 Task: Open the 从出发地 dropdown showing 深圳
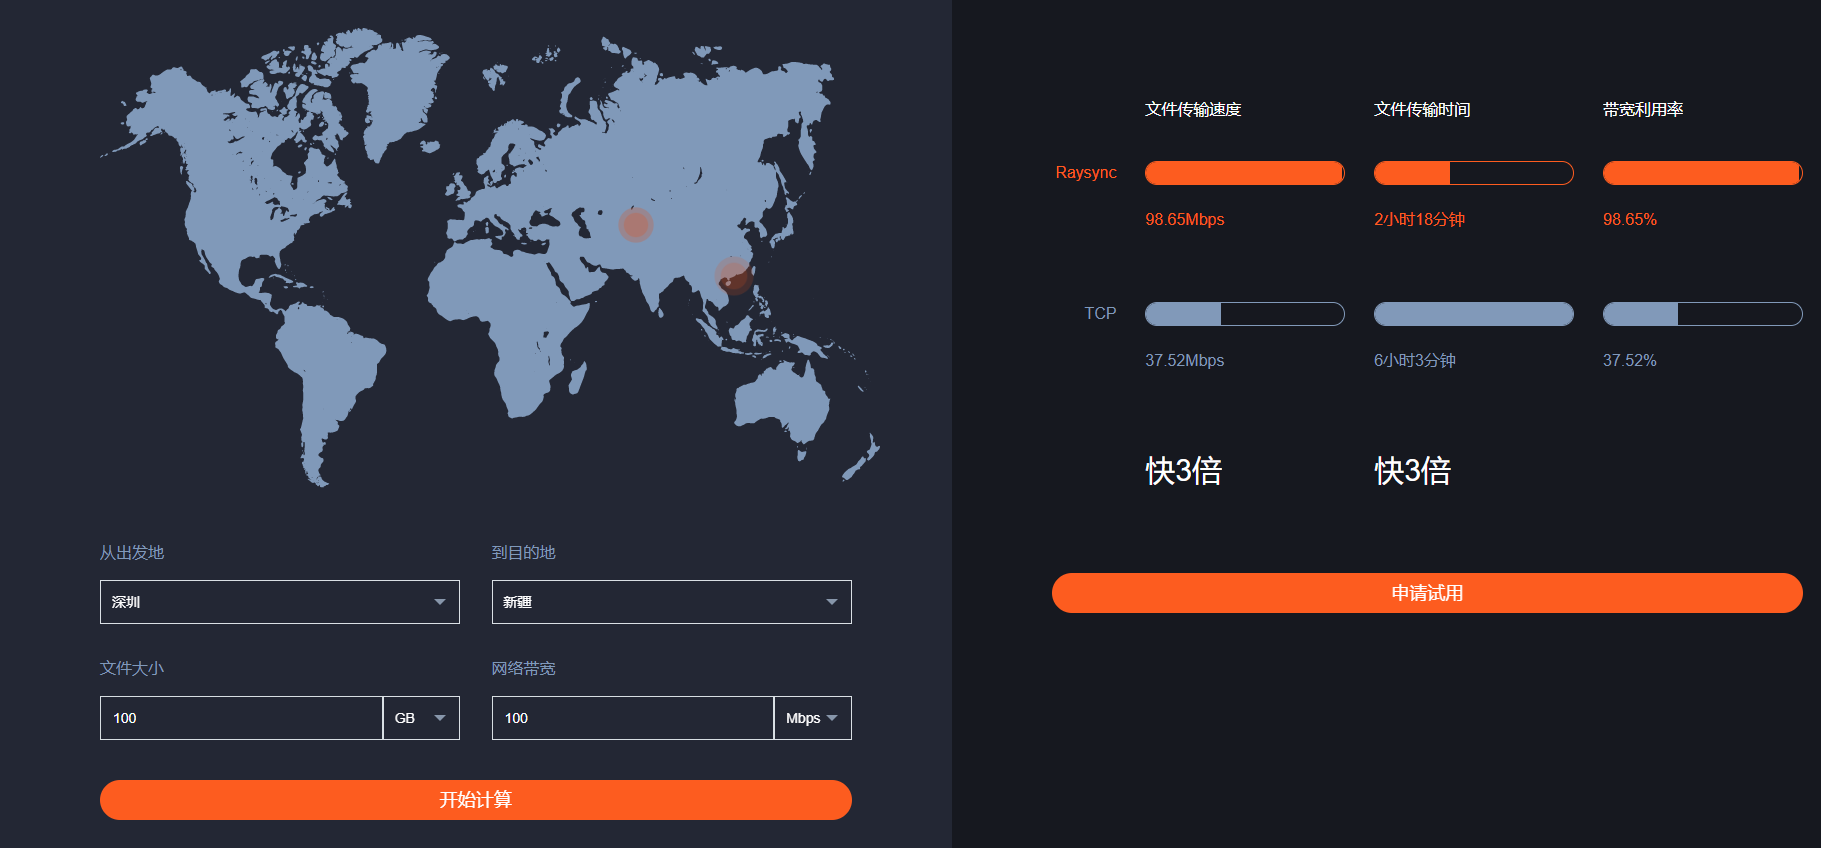pos(279,602)
